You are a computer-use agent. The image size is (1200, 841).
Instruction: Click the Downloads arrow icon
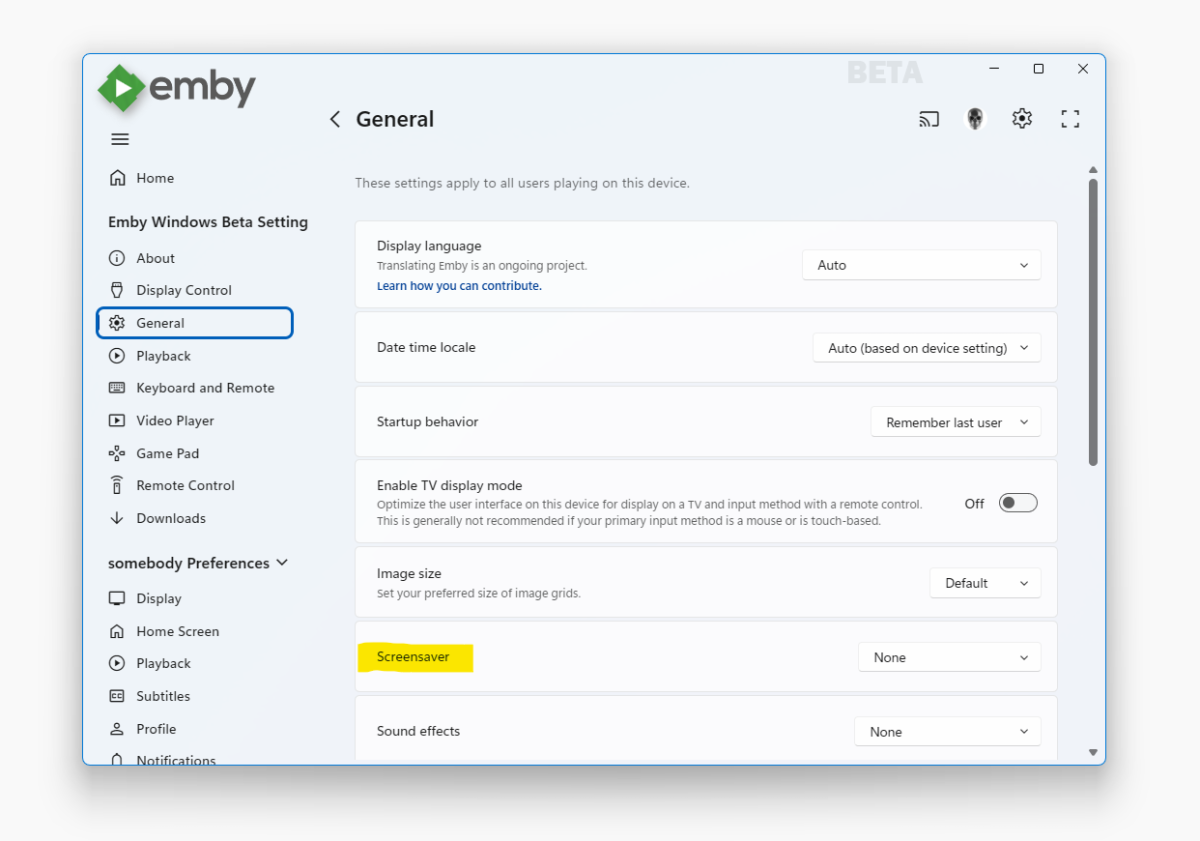tap(117, 518)
